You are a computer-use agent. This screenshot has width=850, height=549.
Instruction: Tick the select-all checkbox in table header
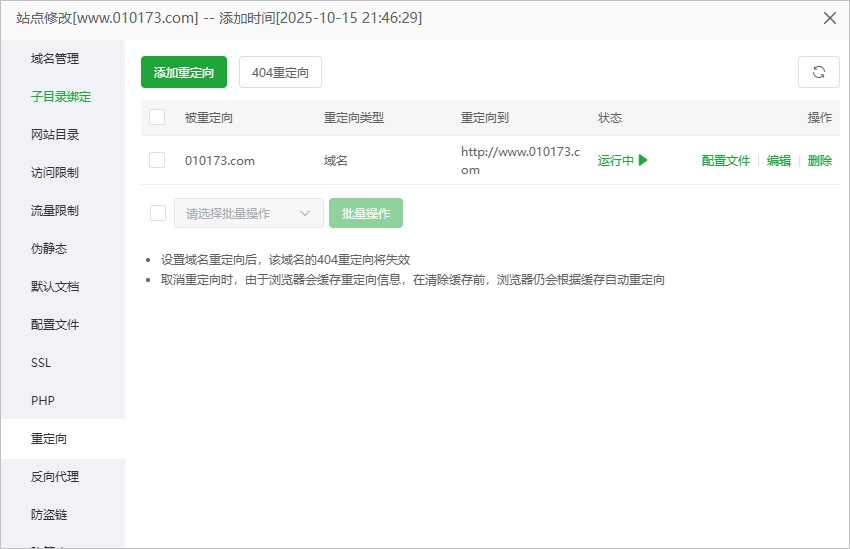pyautogui.click(x=157, y=117)
